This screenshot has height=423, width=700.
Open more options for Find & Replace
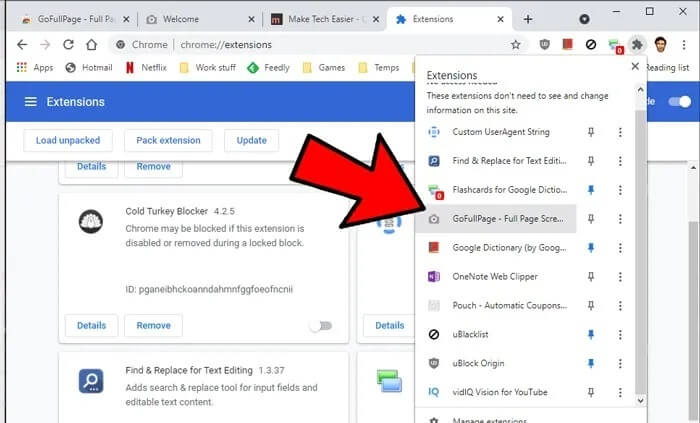[x=620, y=161]
